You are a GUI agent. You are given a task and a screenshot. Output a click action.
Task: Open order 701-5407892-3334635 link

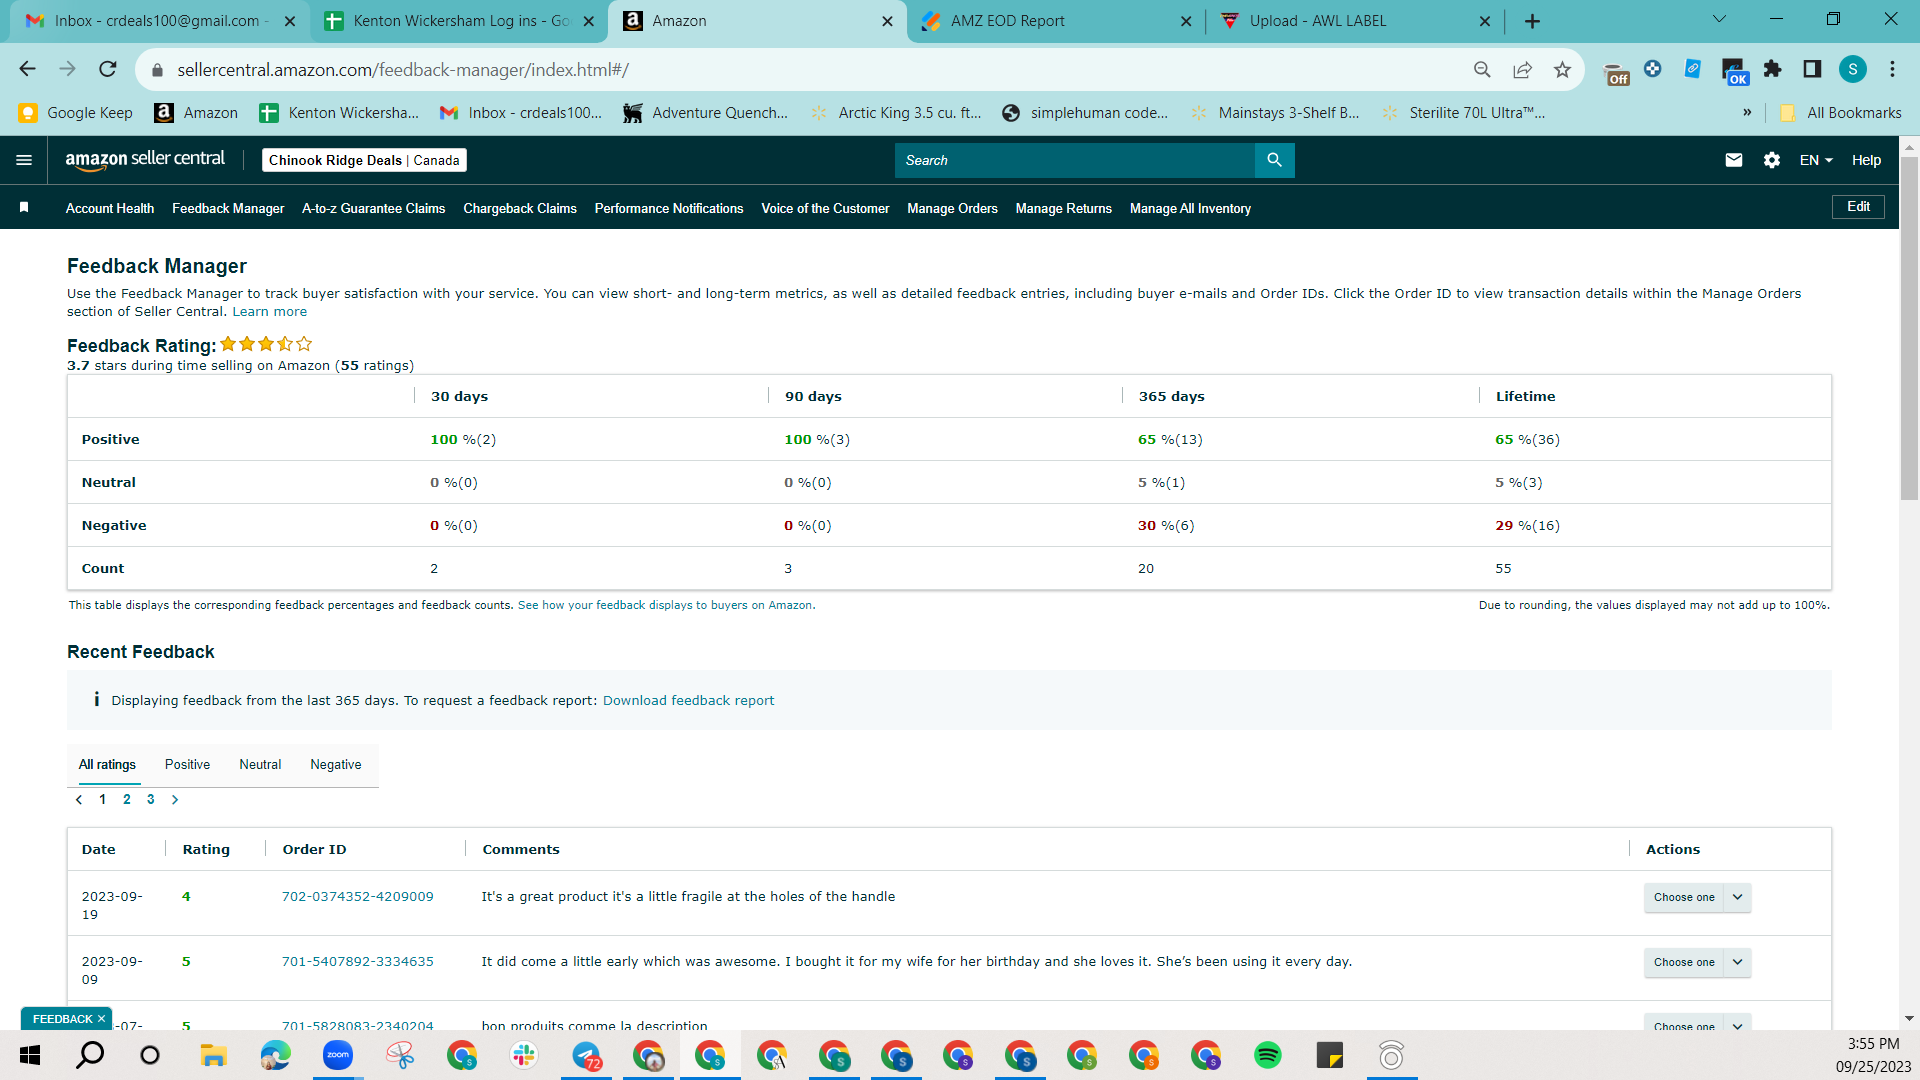pos(357,962)
